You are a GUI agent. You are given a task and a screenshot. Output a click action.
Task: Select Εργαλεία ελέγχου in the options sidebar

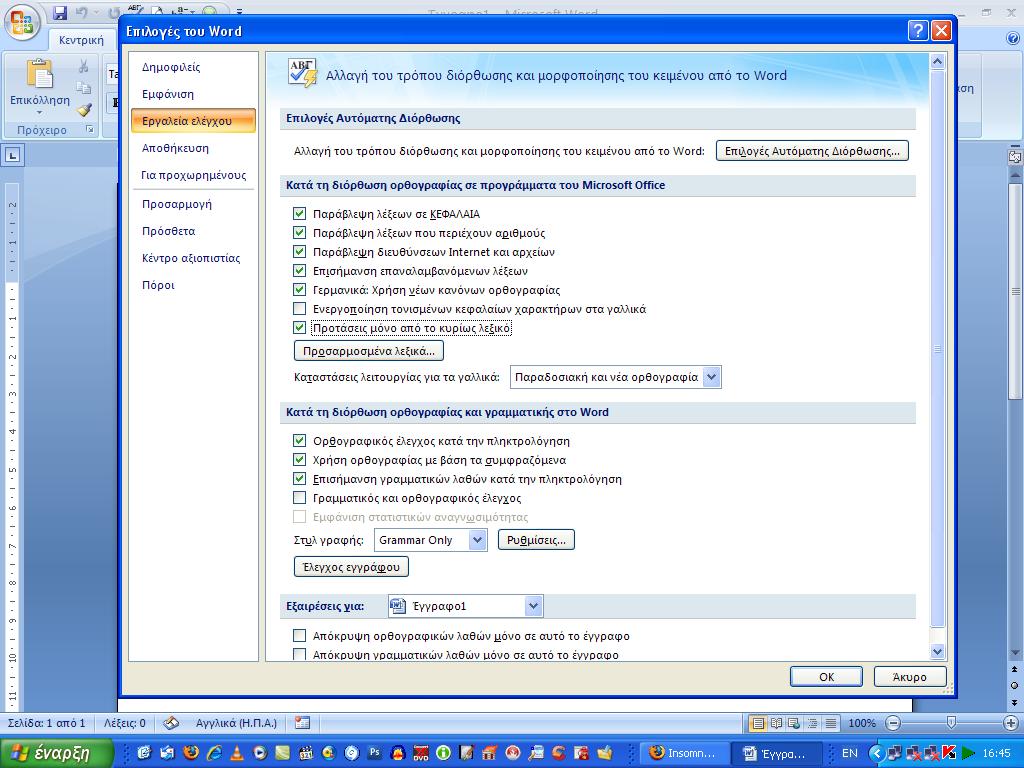click(193, 121)
